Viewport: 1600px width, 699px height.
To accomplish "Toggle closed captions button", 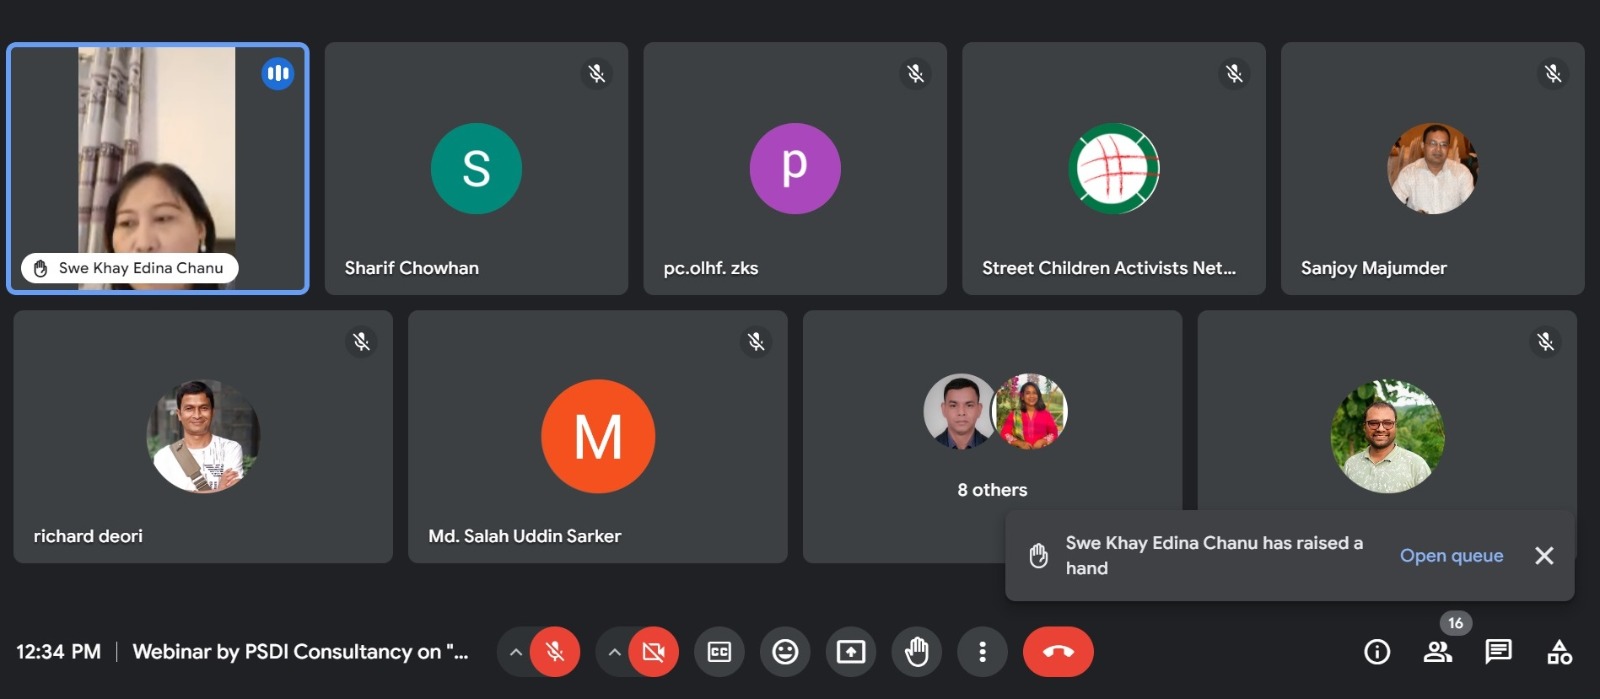I will pyautogui.click(x=719, y=652).
